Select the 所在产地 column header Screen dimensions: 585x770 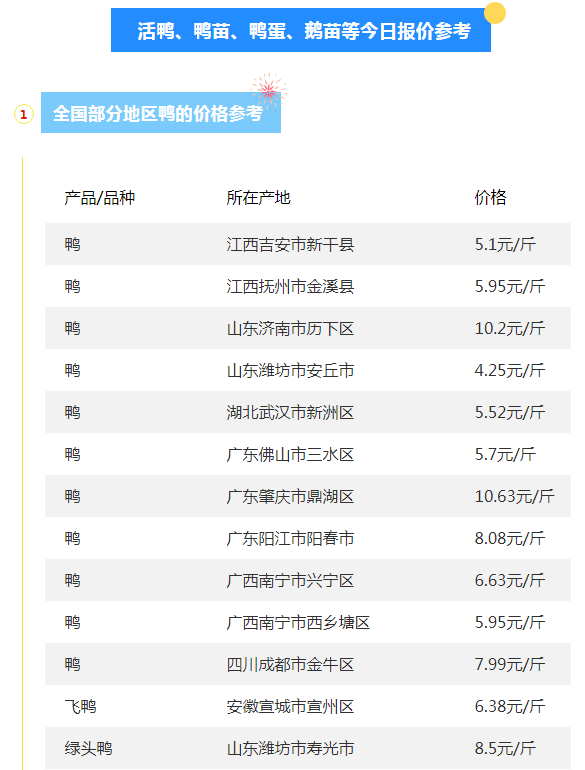(258, 197)
